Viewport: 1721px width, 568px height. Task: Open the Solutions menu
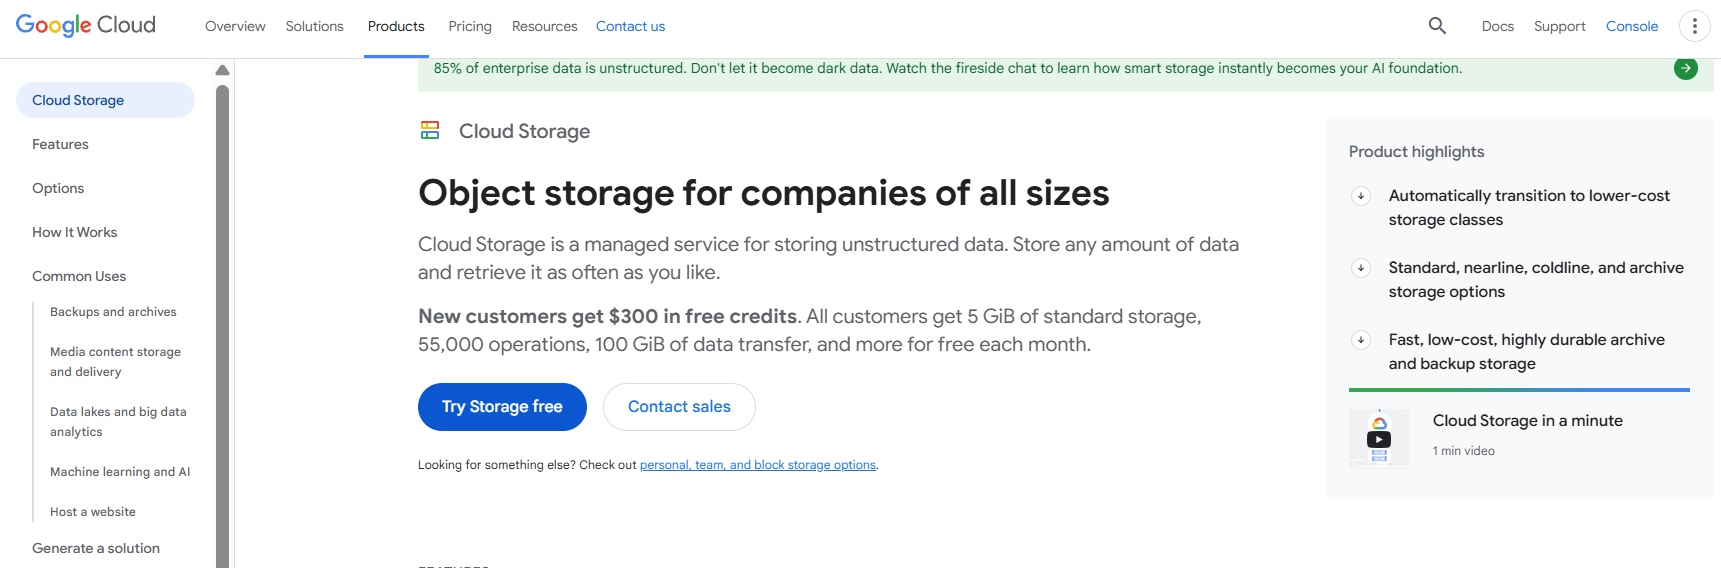[314, 26]
